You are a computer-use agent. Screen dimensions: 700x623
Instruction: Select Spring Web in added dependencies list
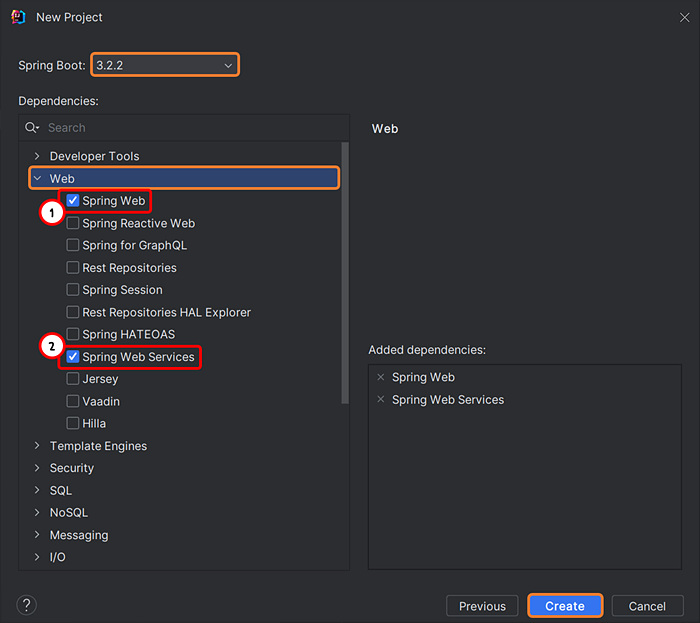[x=423, y=377]
